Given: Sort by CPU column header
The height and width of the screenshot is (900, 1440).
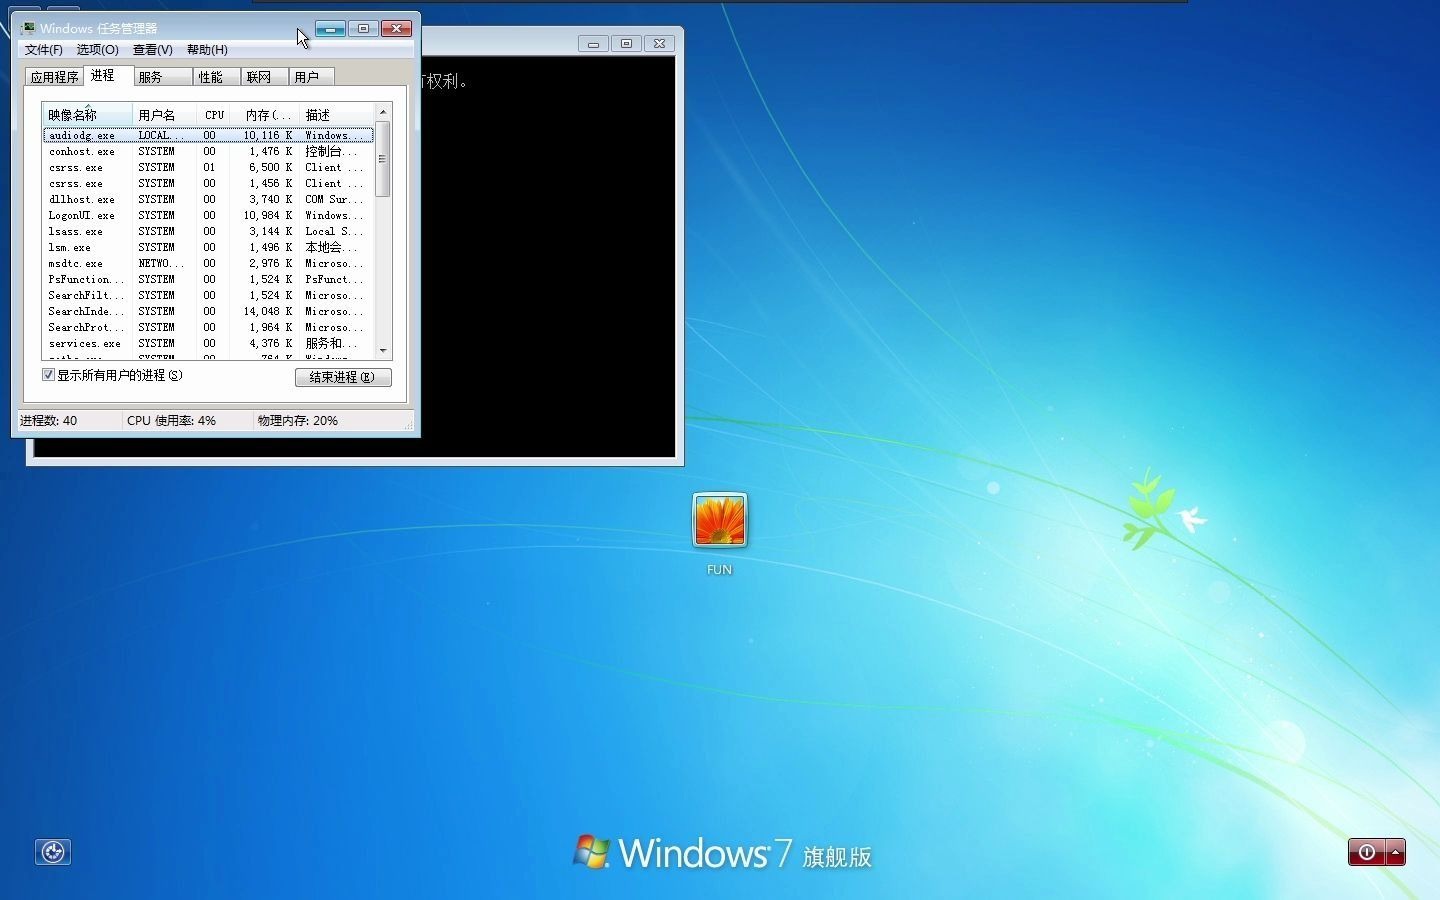Looking at the screenshot, I should (x=215, y=115).
